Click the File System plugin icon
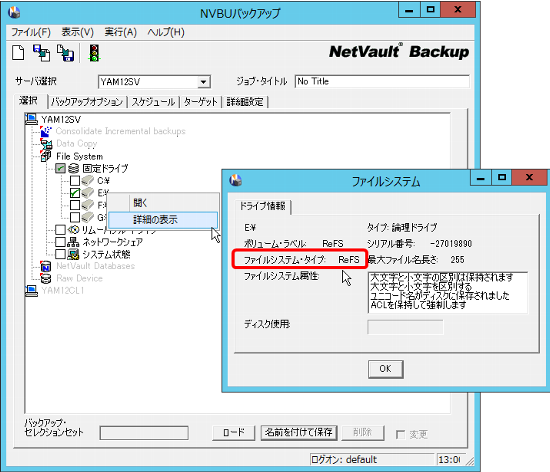 pos(46,156)
